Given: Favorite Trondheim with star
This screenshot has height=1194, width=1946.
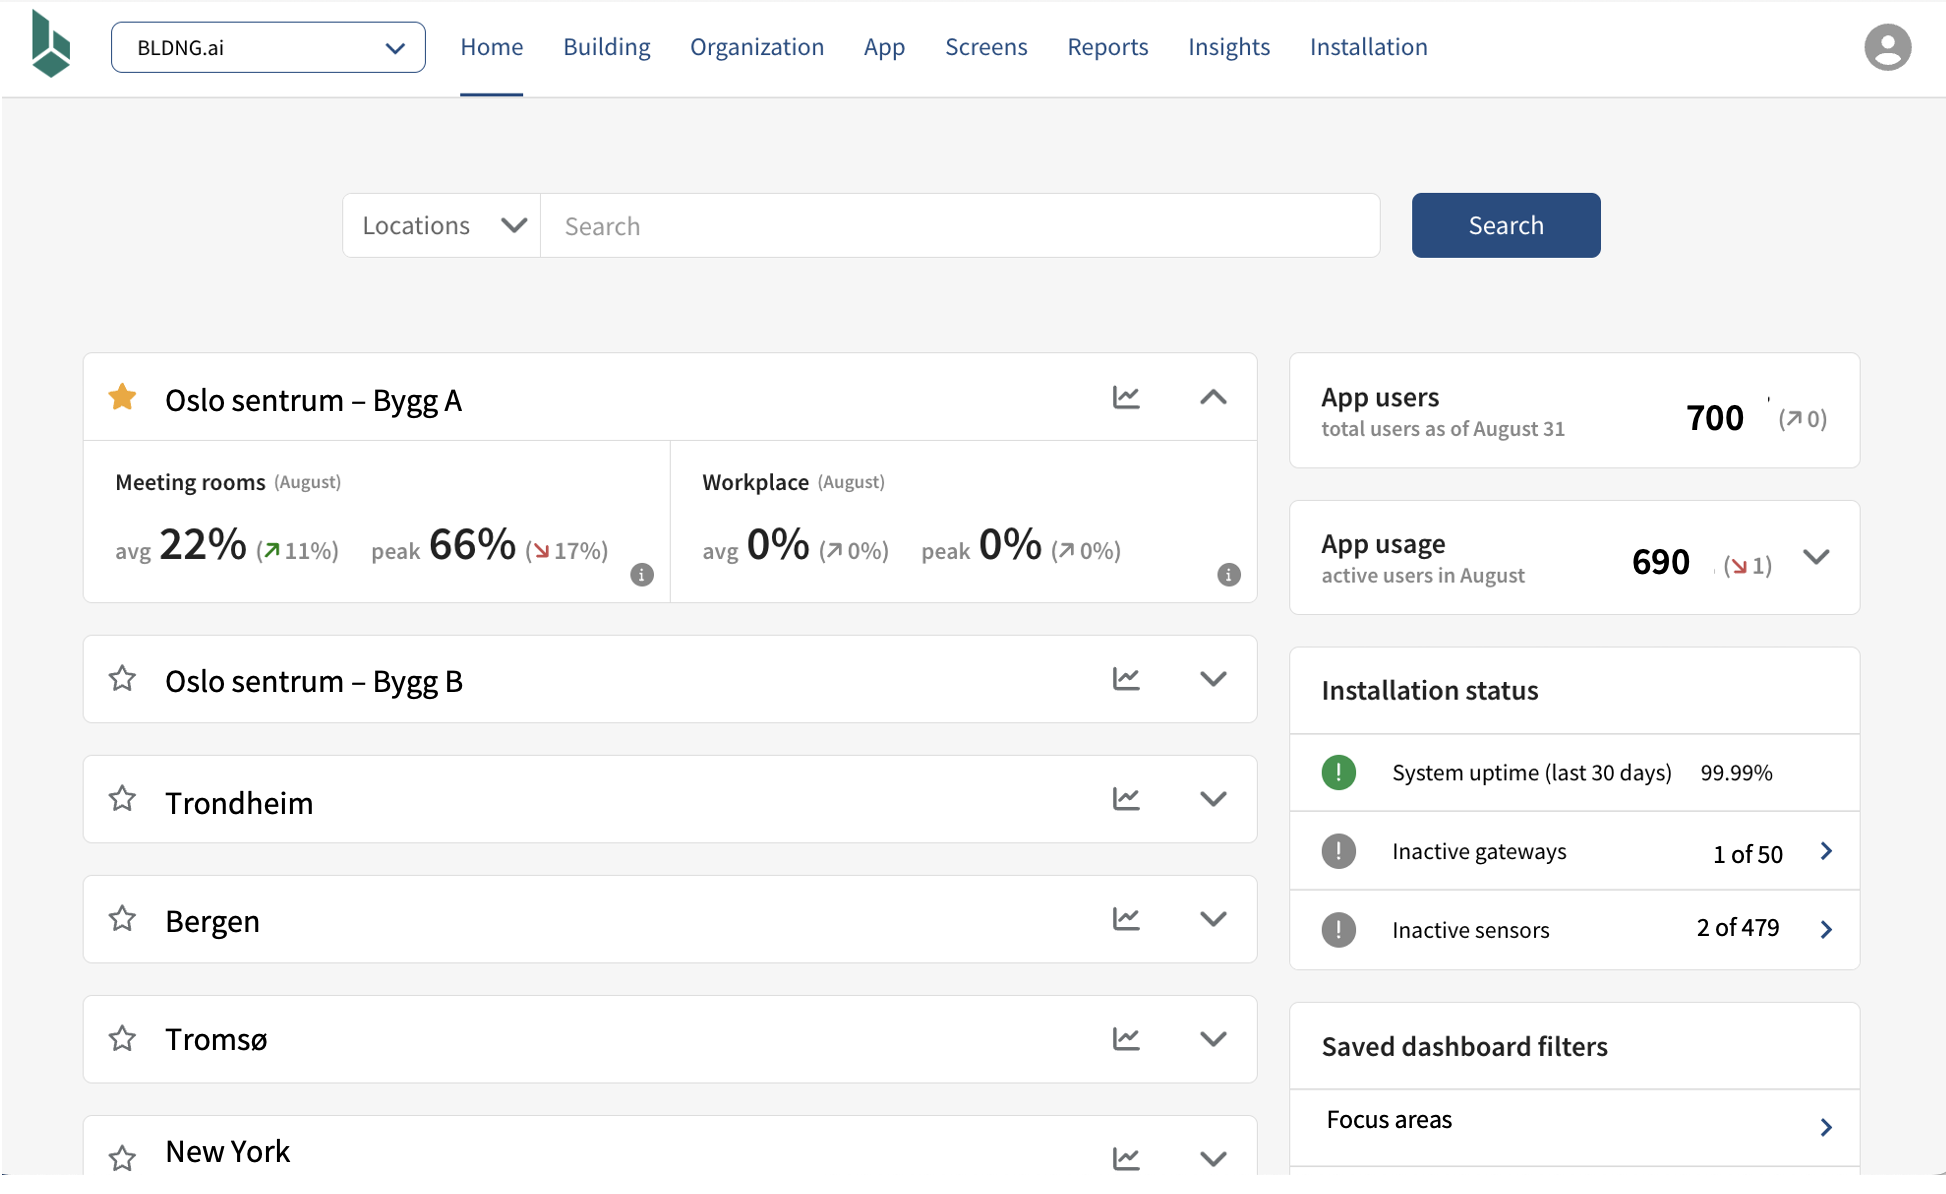Looking at the screenshot, I should pos(122,798).
